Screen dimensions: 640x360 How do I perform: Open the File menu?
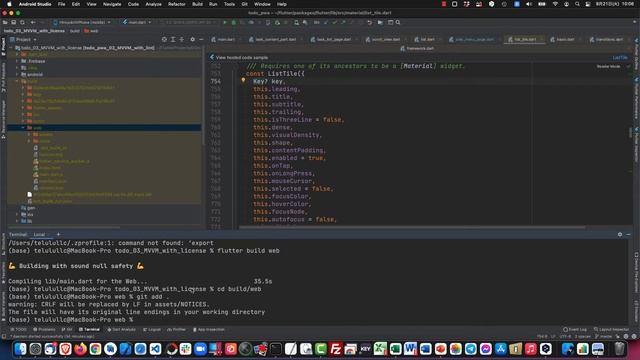(61, 4)
